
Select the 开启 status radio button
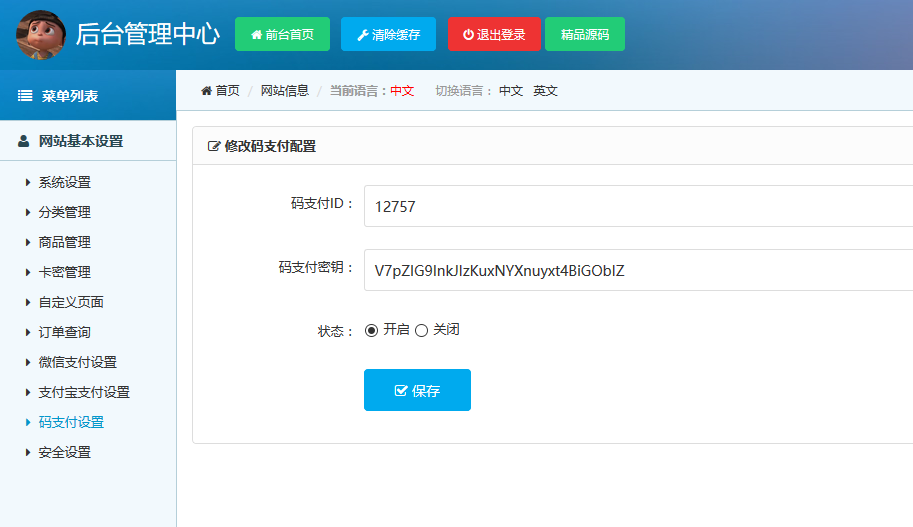coord(372,331)
